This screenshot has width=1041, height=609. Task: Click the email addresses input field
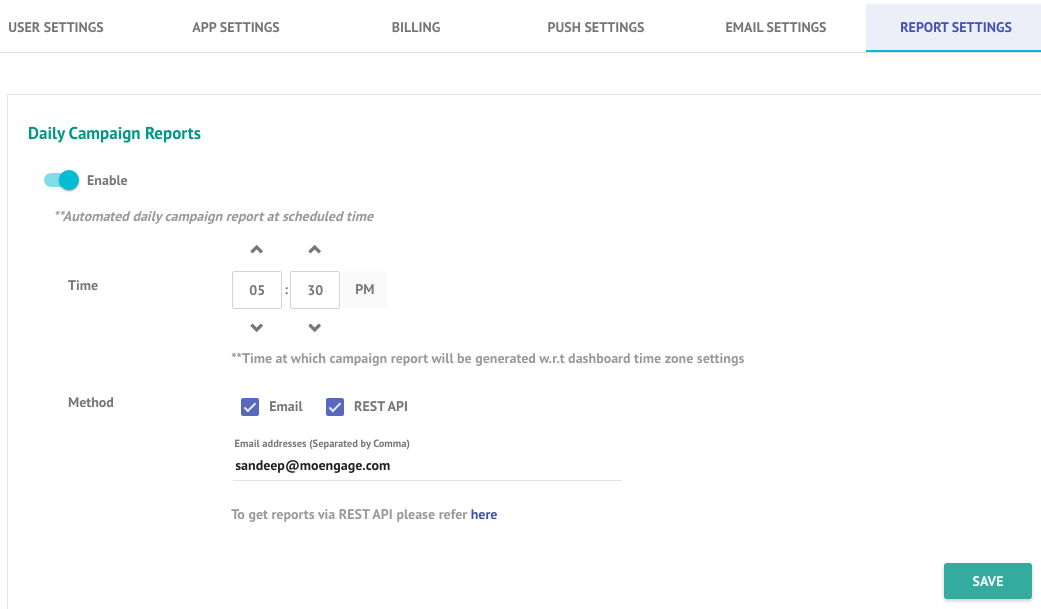pos(427,466)
